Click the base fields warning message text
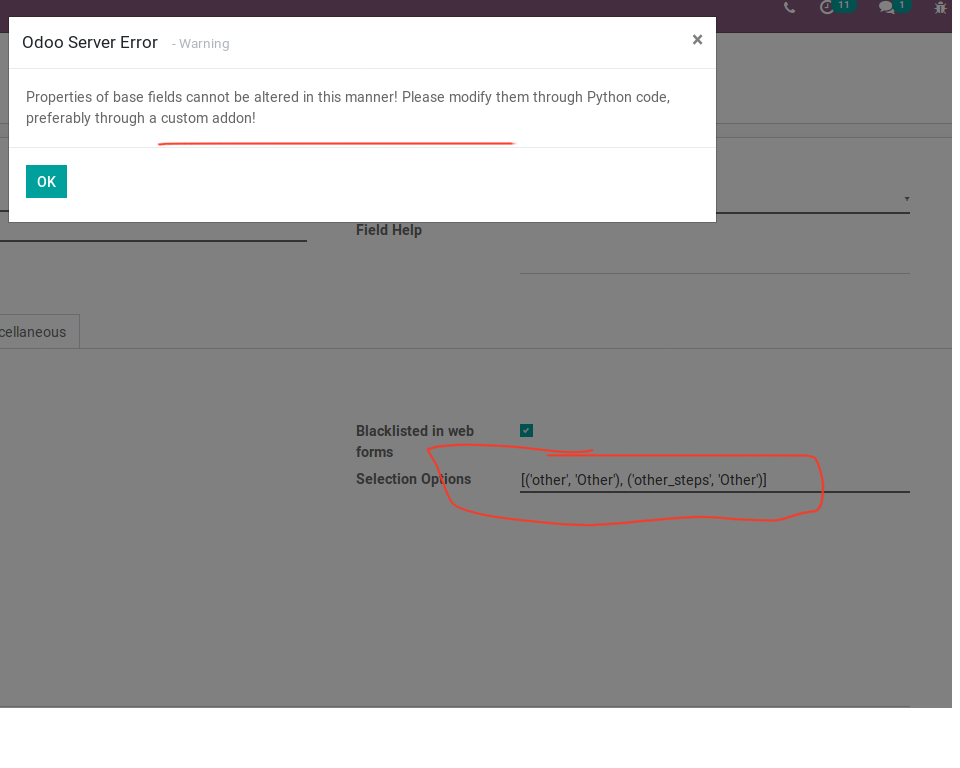Viewport: 960px width, 768px height. (x=347, y=107)
